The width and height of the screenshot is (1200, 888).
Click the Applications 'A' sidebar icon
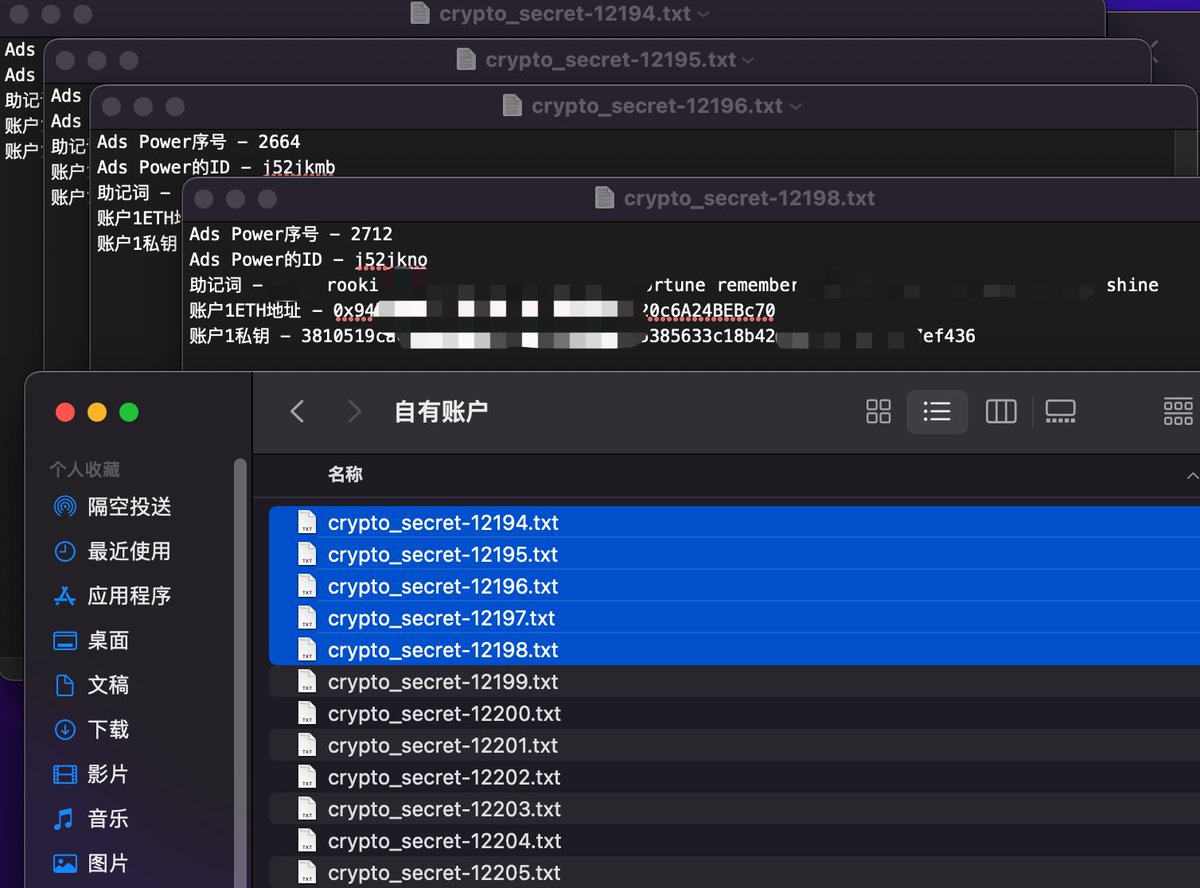click(x=64, y=596)
